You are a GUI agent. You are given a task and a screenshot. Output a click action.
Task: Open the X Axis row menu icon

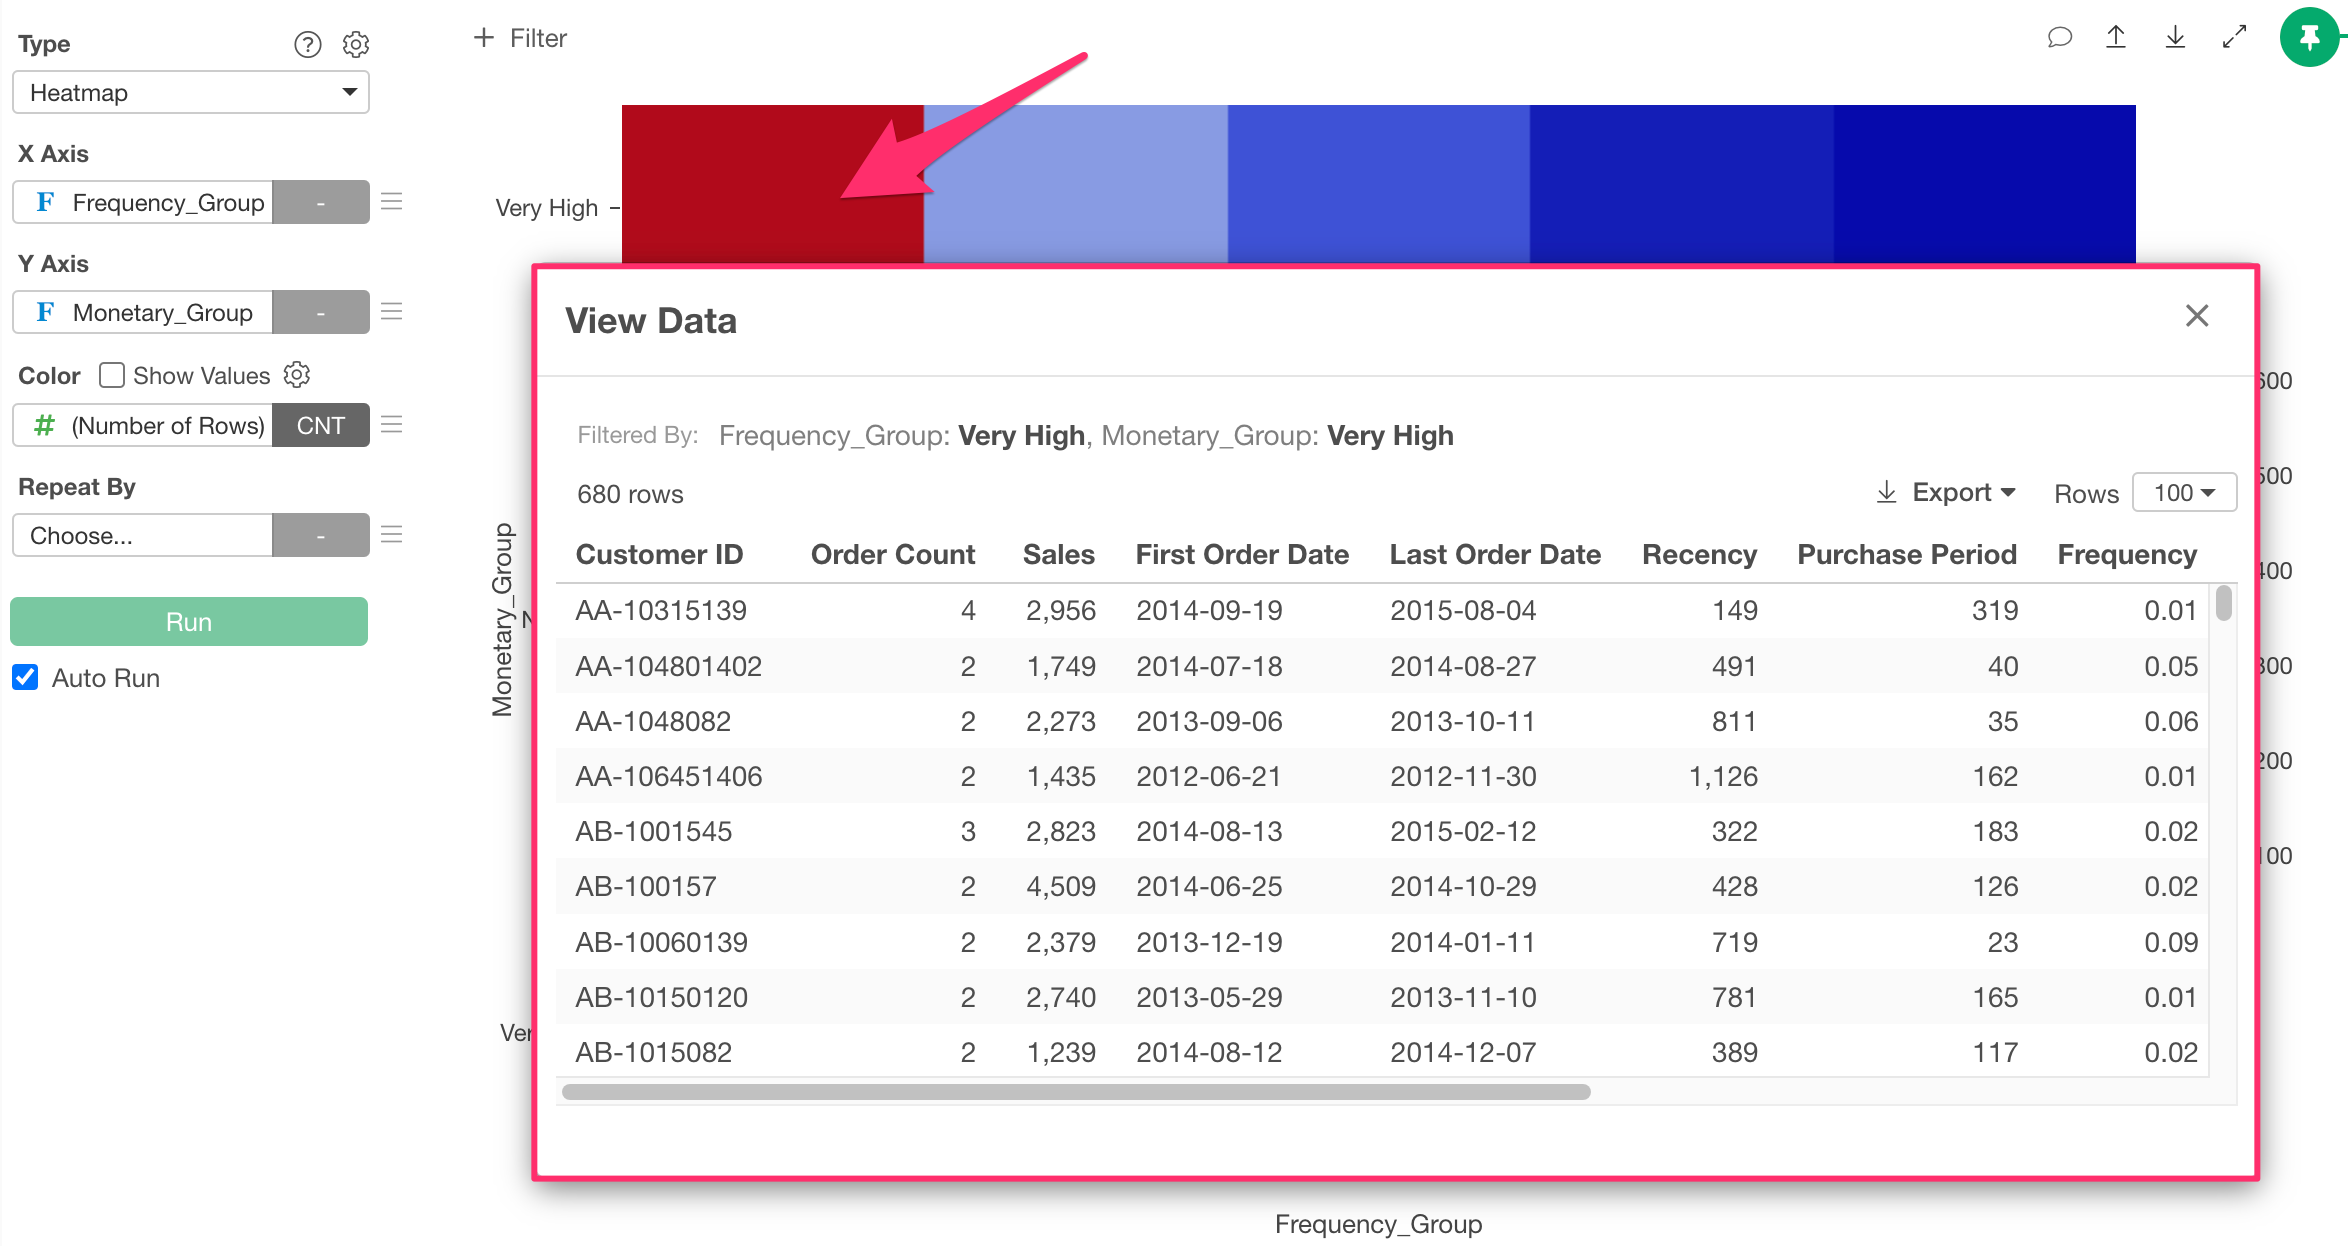point(392,202)
